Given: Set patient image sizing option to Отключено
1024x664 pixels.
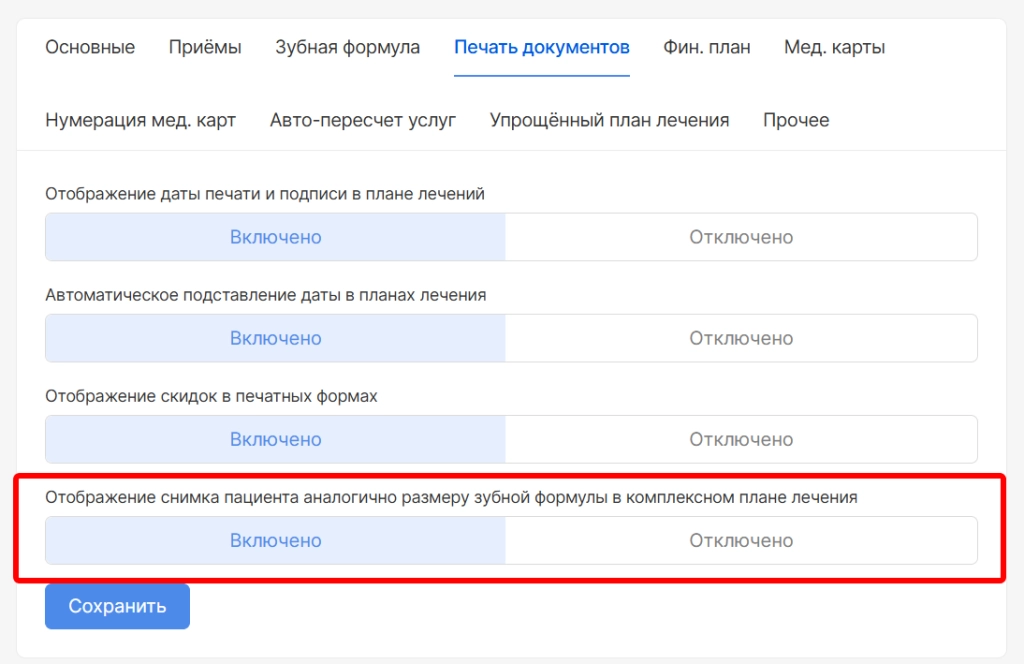Looking at the screenshot, I should click(740, 540).
